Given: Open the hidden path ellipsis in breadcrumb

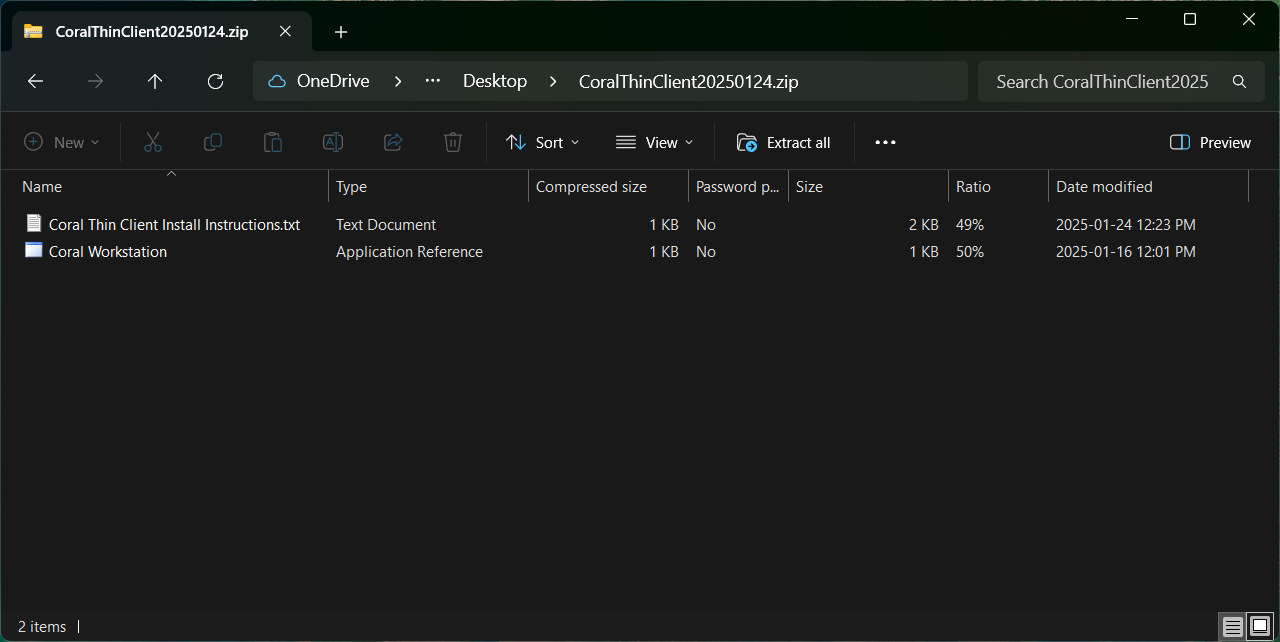Looking at the screenshot, I should point(433,81).
